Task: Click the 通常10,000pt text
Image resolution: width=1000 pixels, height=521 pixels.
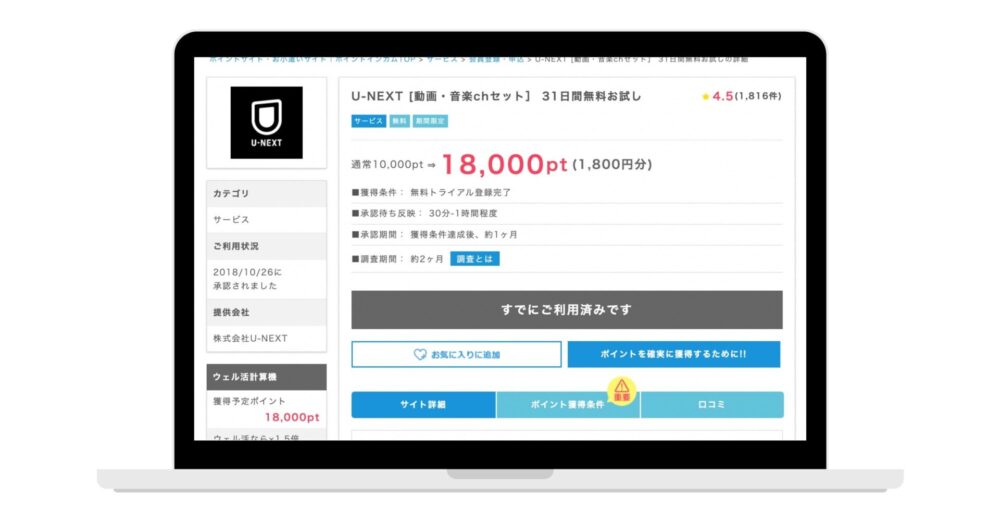Action: pos(387,165)
